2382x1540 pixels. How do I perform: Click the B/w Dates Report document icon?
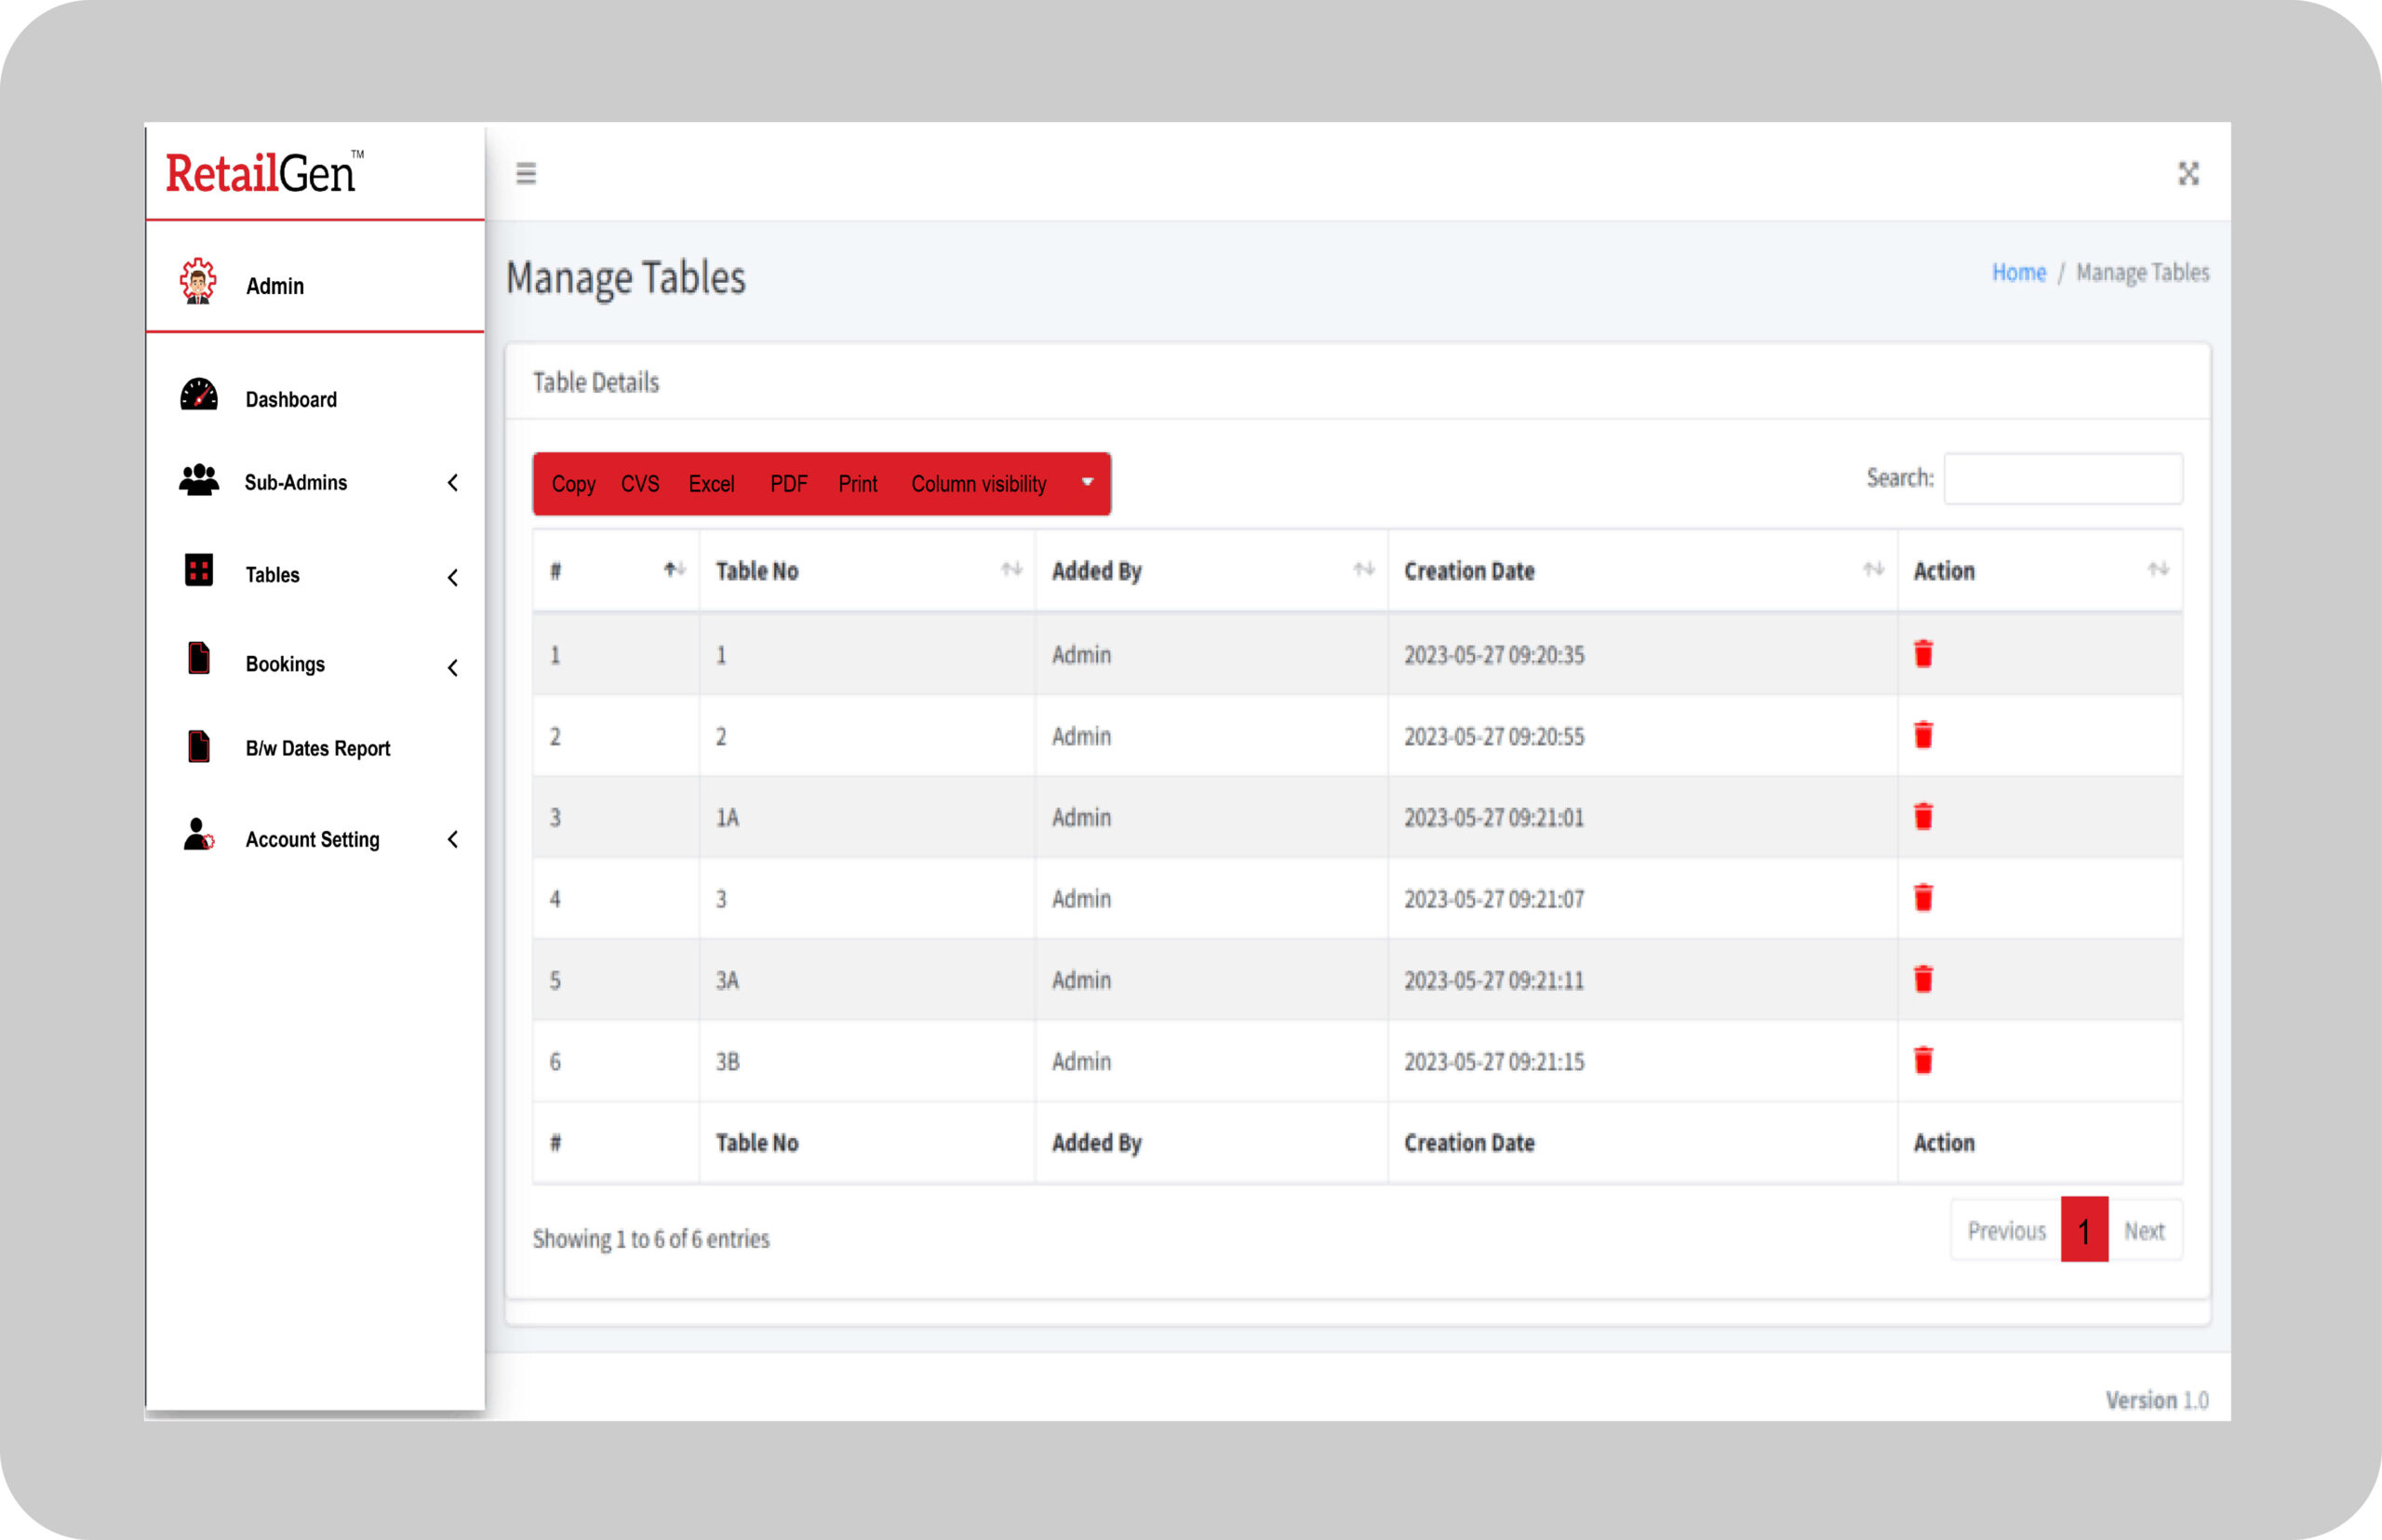[x=199, y=747]
